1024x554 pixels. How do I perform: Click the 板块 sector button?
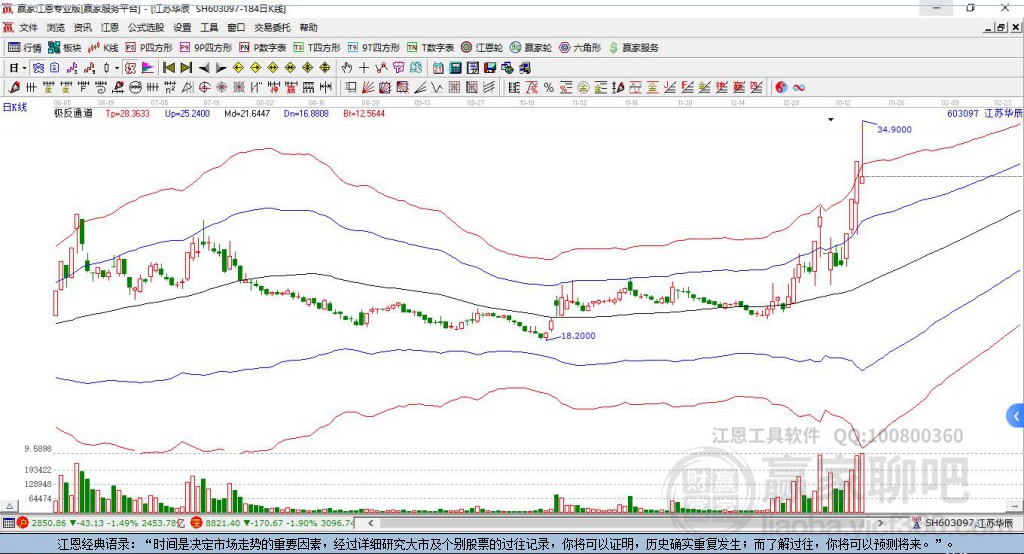65,48
